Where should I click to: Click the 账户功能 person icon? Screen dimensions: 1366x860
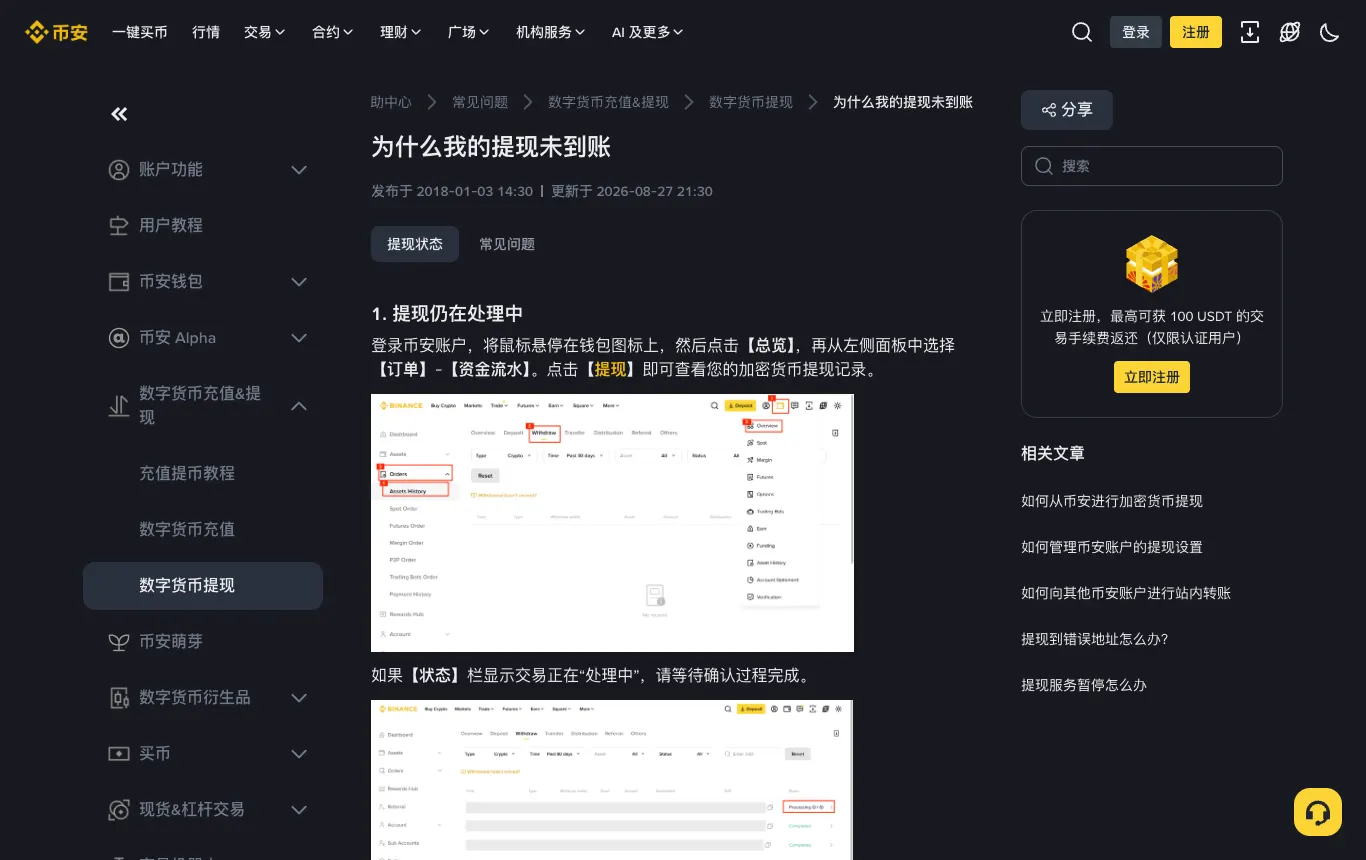coord(119,170)
